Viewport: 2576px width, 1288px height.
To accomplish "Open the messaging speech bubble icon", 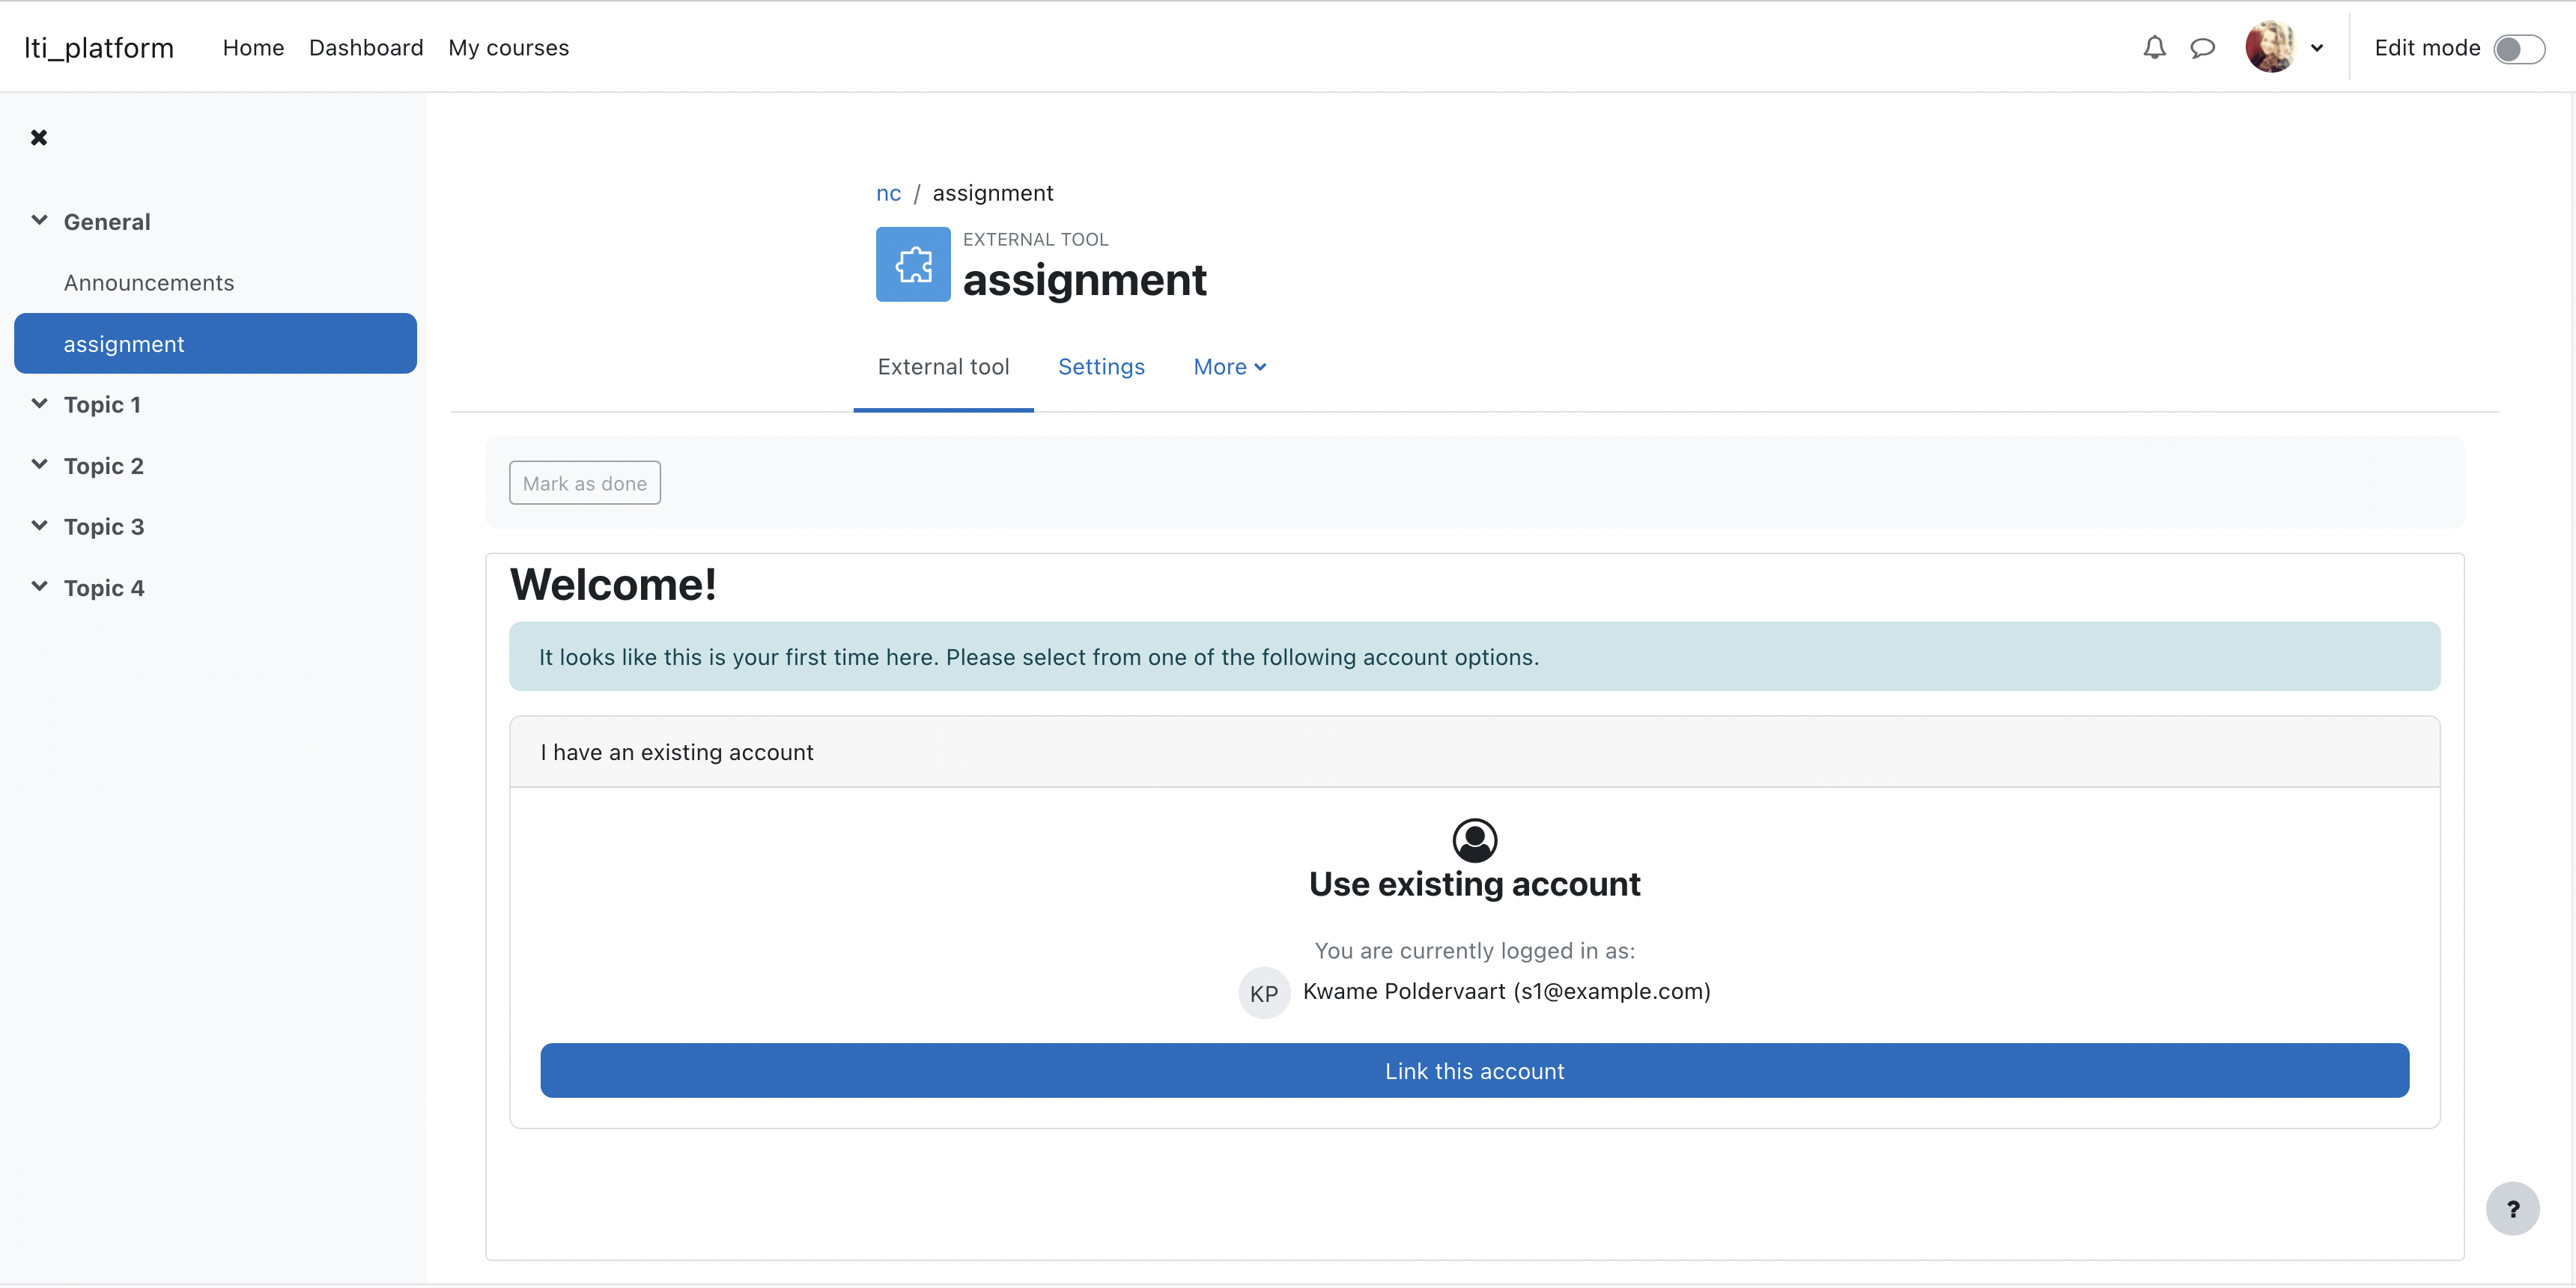I will pyautogui.click(x=2202, y=47).
